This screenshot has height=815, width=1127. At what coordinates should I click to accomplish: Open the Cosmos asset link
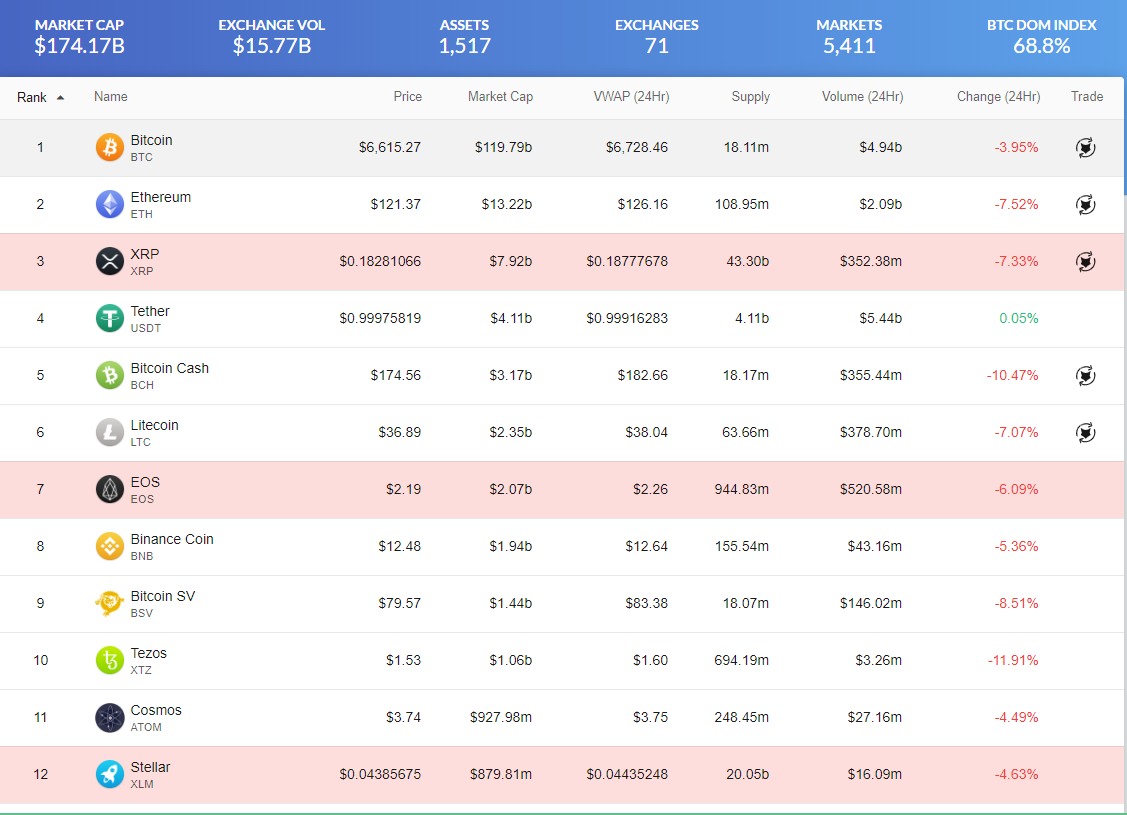[156, 710]
